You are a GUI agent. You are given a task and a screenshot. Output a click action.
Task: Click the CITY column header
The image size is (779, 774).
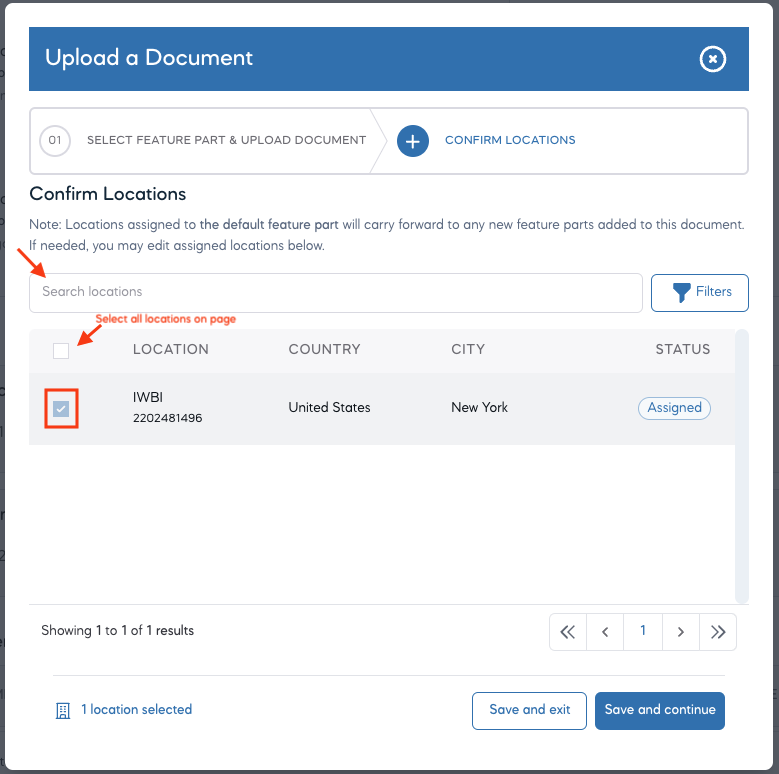click(x=468, y=349)
